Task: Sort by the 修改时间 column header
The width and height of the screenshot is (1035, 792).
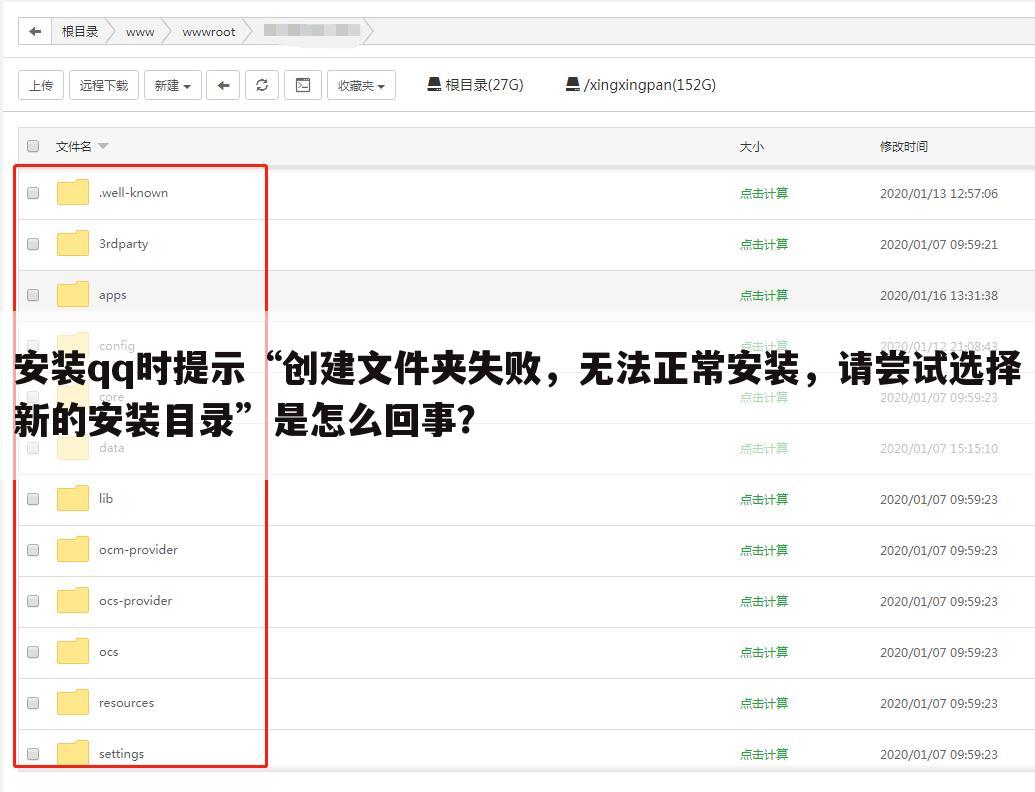Action: (x=904, y=147)
